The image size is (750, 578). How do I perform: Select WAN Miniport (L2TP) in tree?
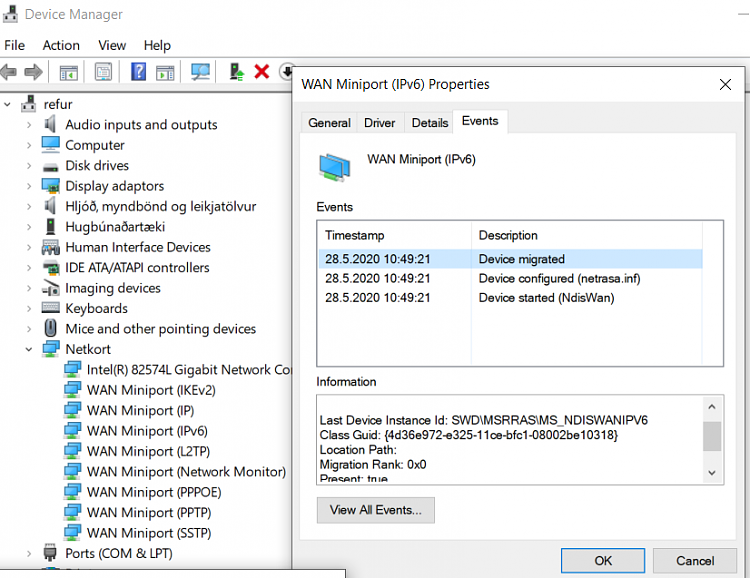[x=148, y=451]
